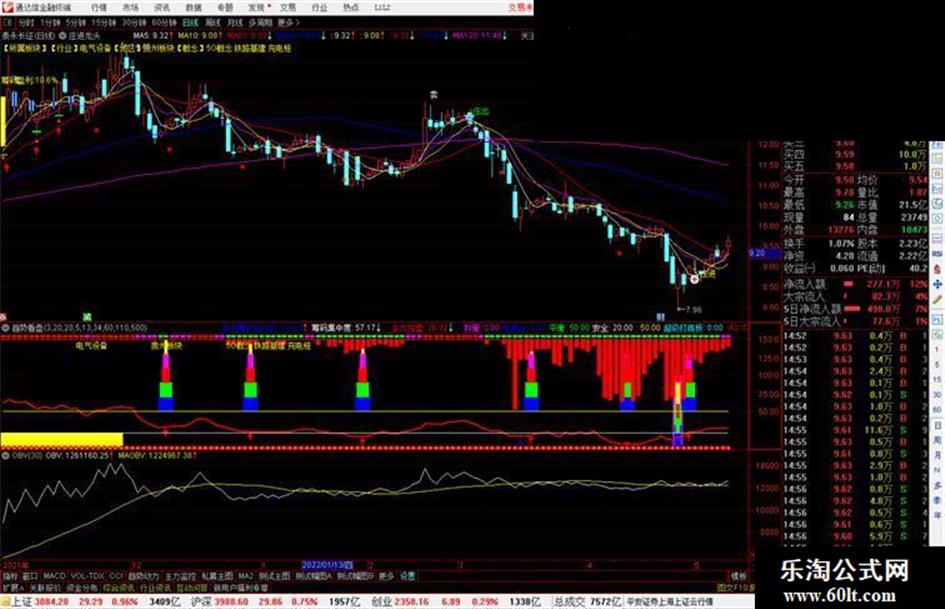Image resolution: width=945 pixels, height=609 pixels.
Task: Select the 60-minute shortcut in right toolbar
Action: (x=937, y=409)
